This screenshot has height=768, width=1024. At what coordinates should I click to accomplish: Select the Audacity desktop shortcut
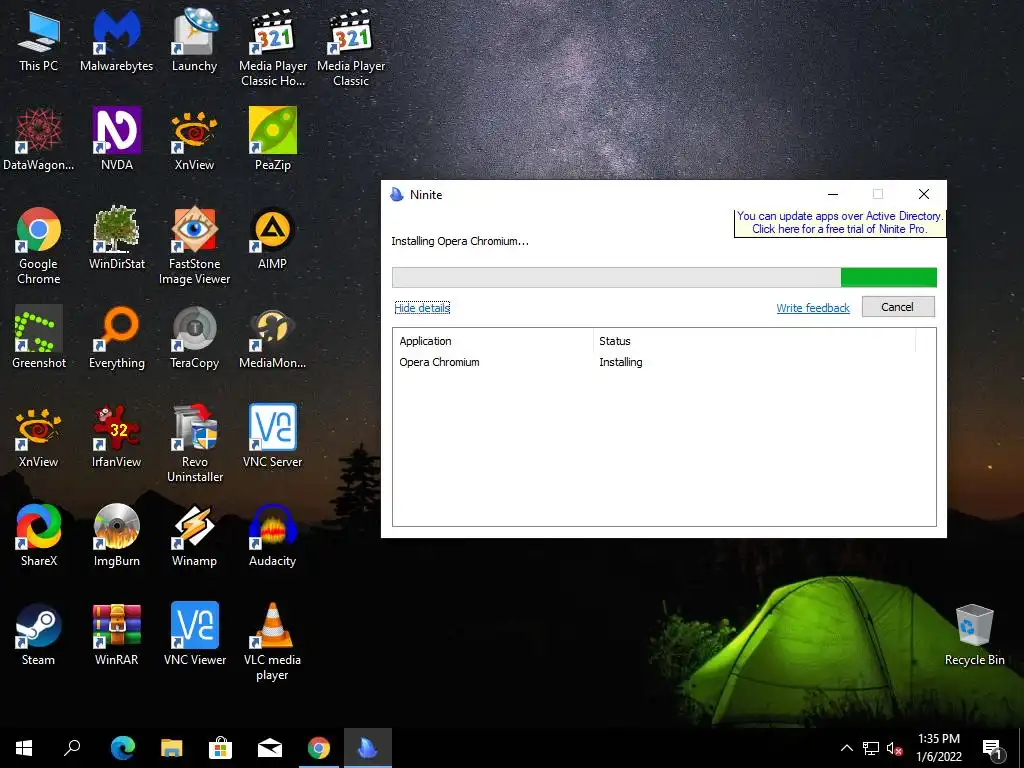[x=272, y=536]
